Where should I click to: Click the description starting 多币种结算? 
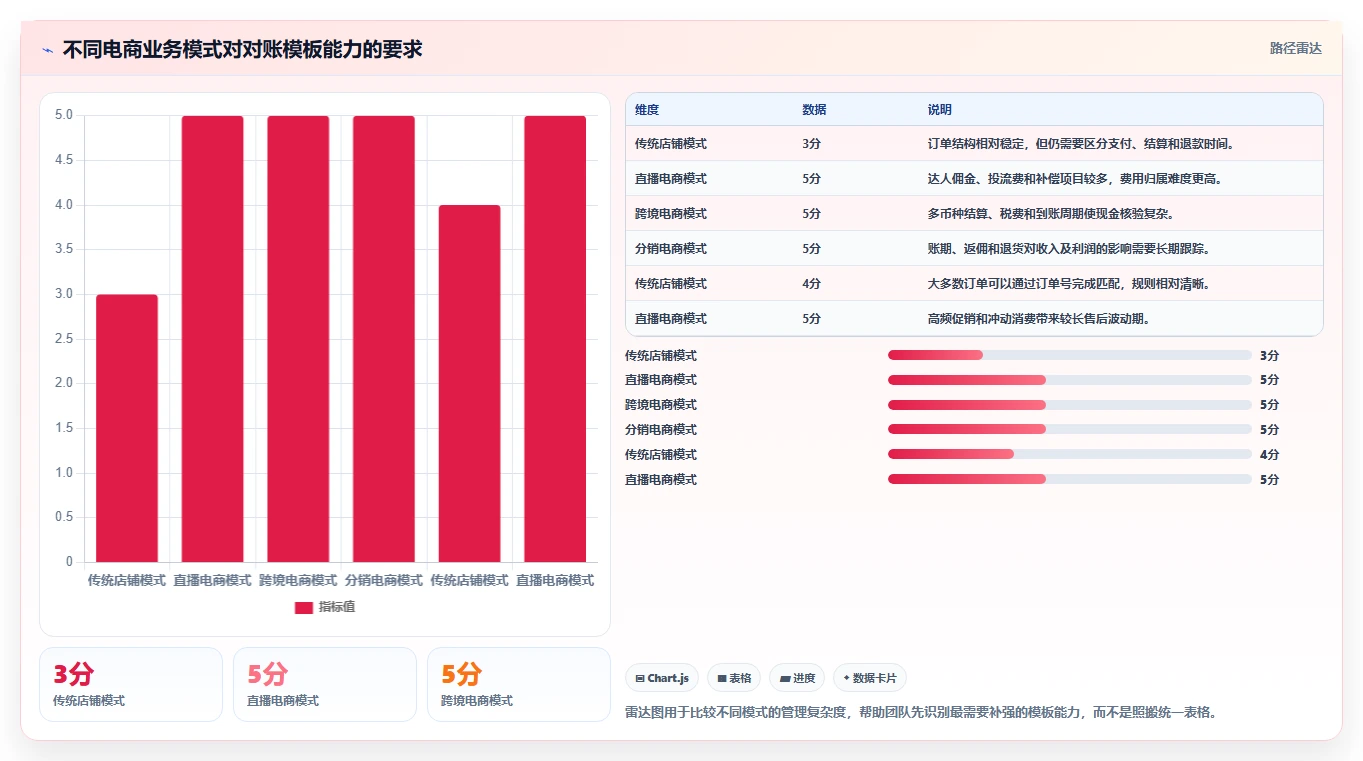[x=1051, y=214]
